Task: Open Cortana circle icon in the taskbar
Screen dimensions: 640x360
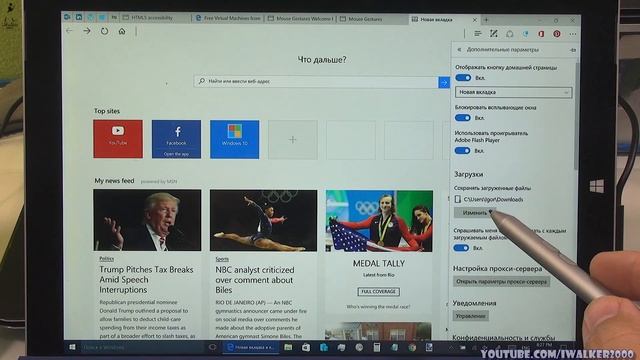Action: click(212, 347)
